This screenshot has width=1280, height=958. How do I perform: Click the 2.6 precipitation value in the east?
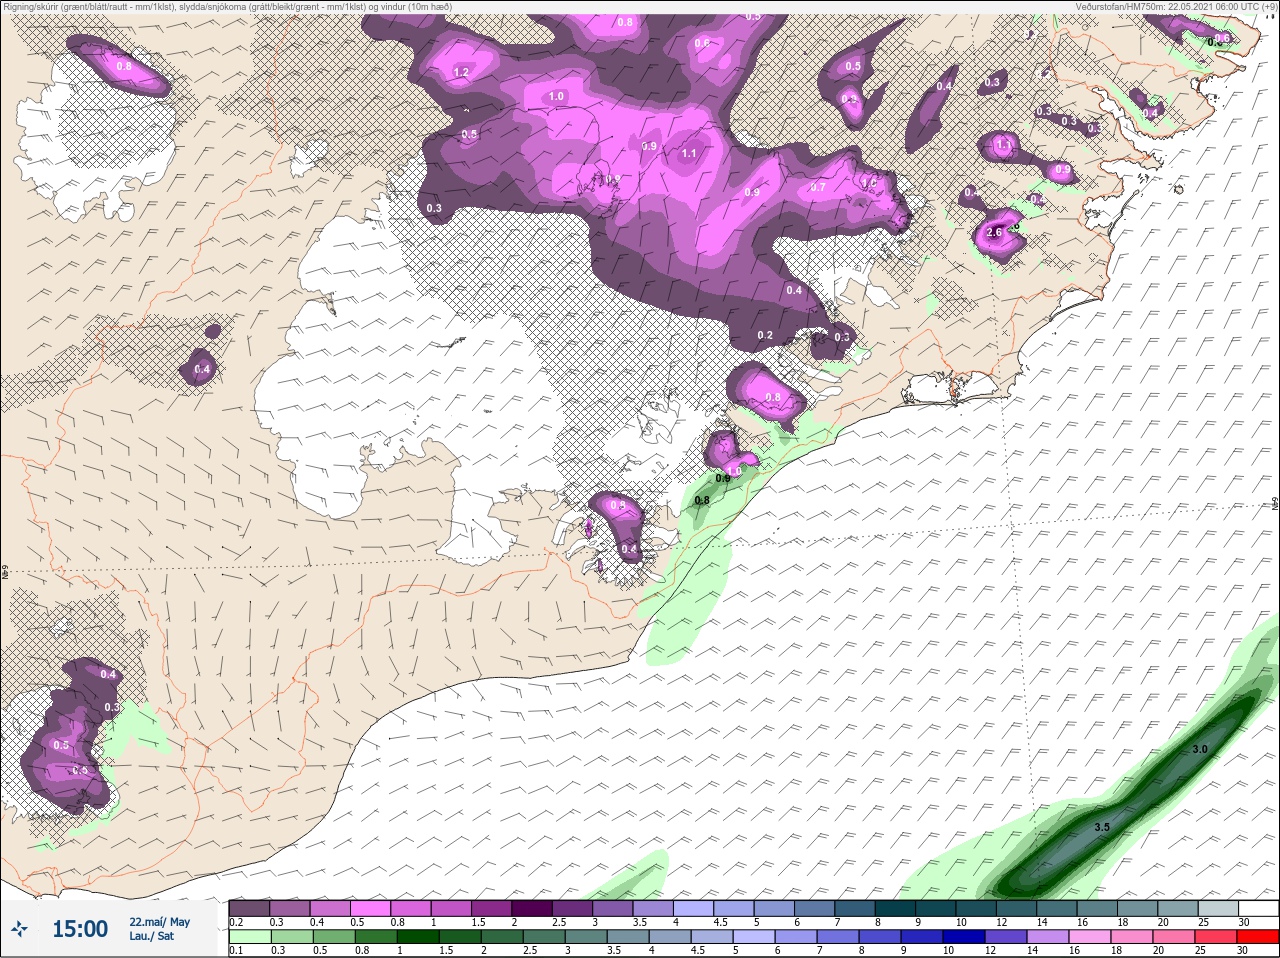tap(994, 232)
